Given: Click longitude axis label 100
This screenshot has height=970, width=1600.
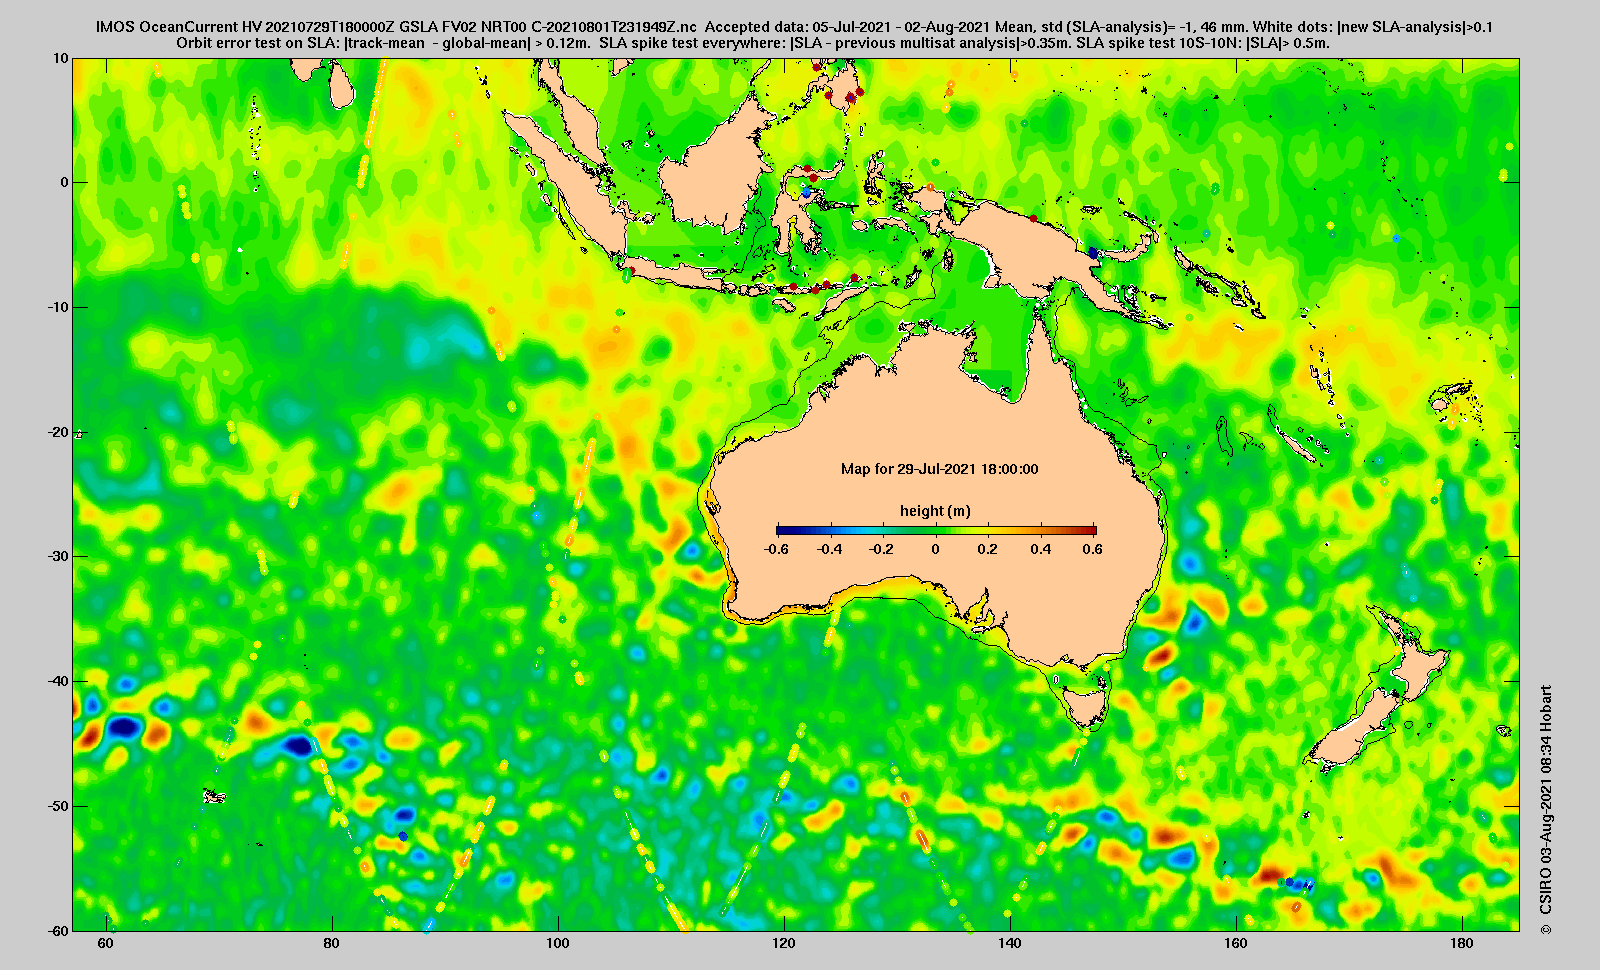Looking at the screenshot, I should click(x=558, y=943).
